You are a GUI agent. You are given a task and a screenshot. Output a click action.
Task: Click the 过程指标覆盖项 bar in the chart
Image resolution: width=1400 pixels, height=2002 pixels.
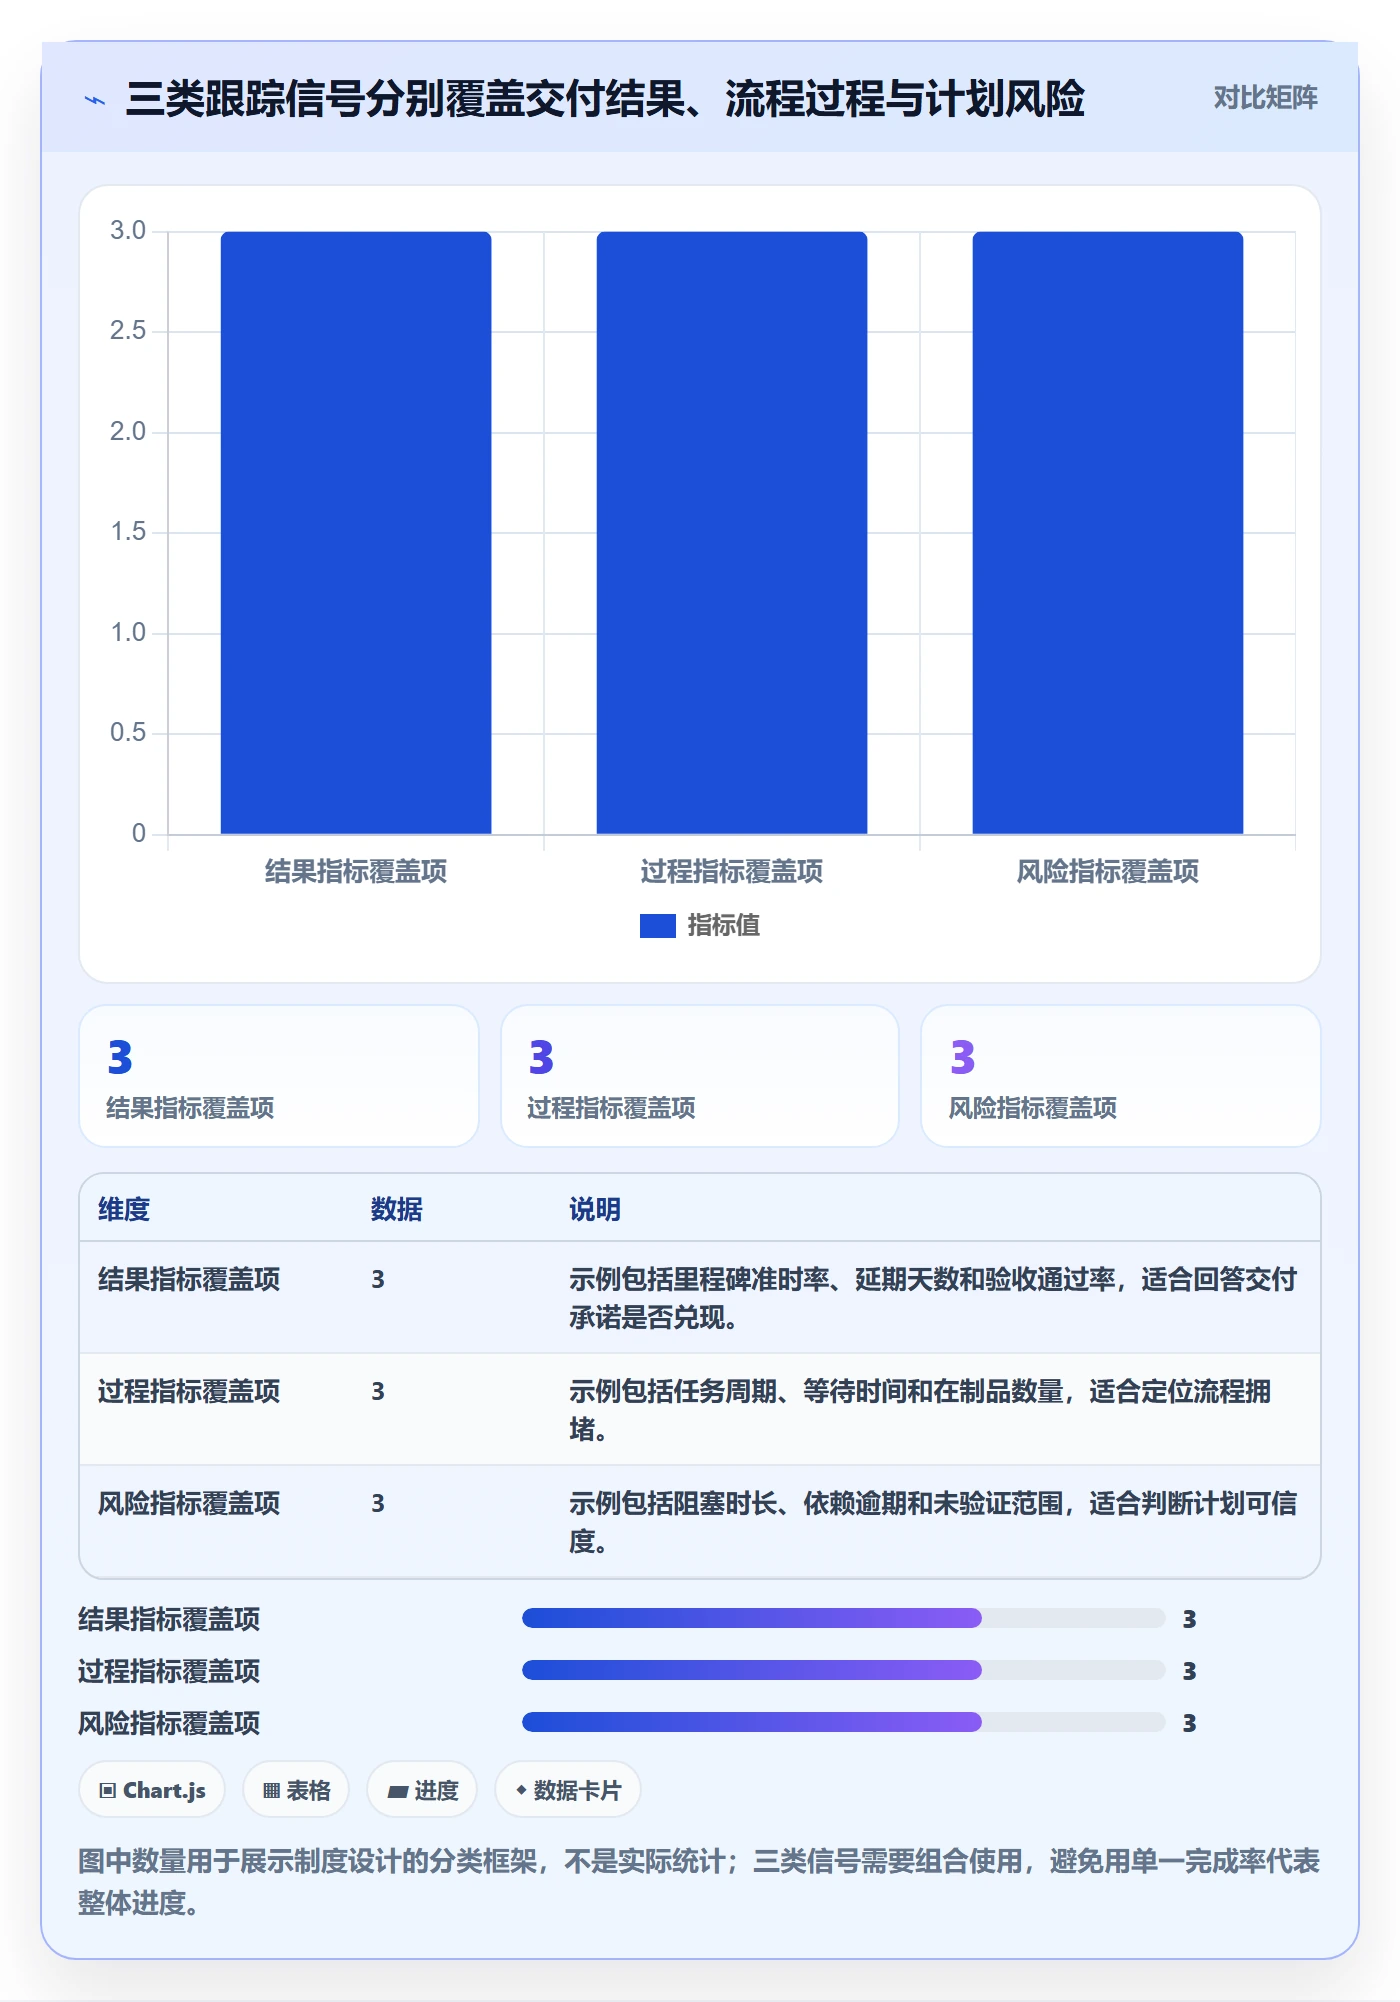pos(732,533)
